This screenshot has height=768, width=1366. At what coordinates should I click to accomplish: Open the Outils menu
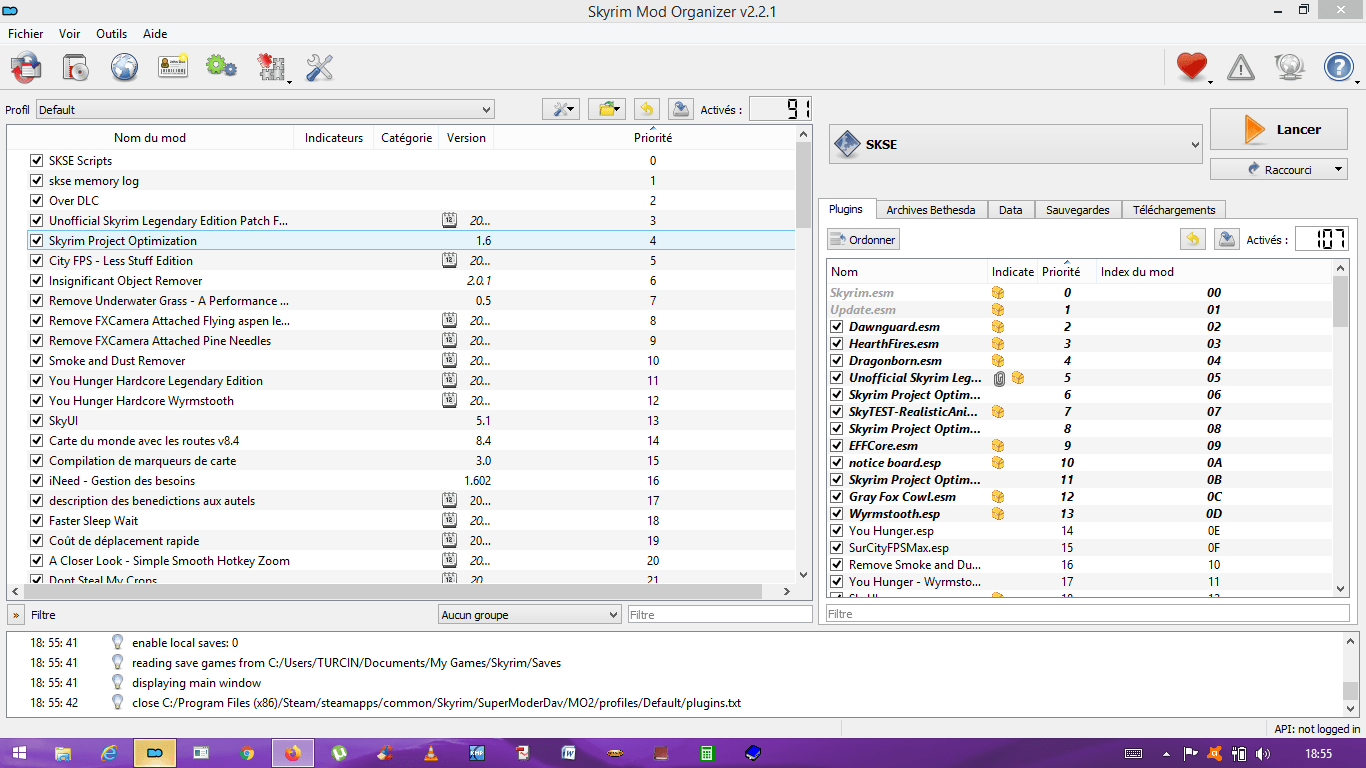click(x=112, y=33)
